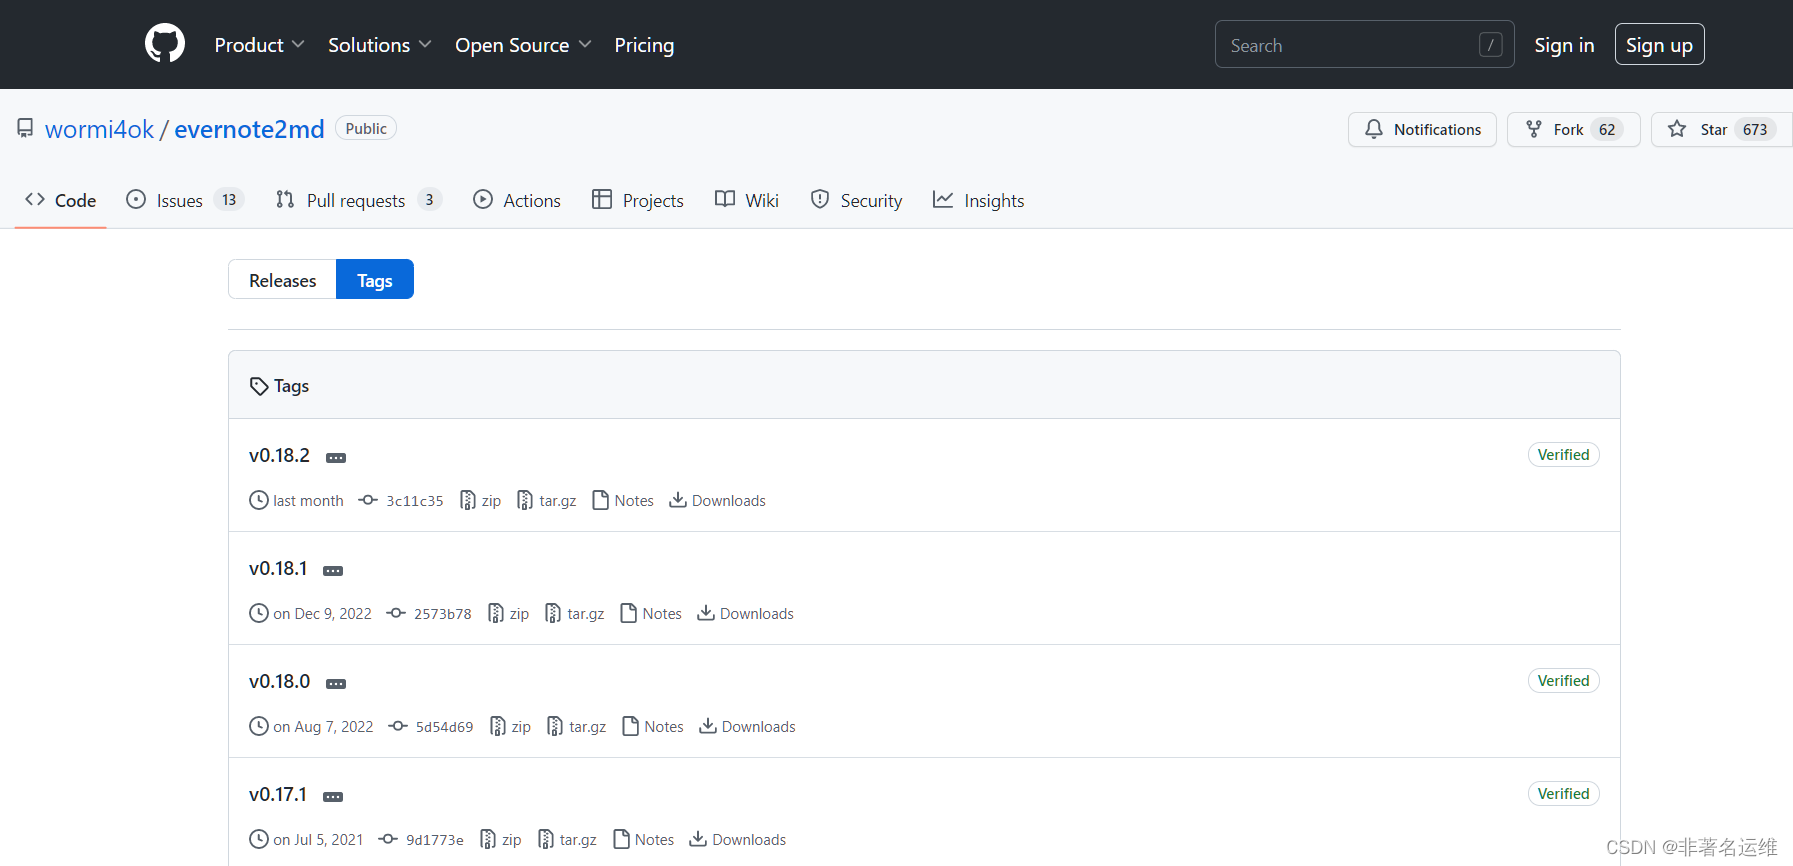1793x866 pixels.
Task: Click the 'on Jul 5, 2021' timestamp
Action: tap(318, 840)
